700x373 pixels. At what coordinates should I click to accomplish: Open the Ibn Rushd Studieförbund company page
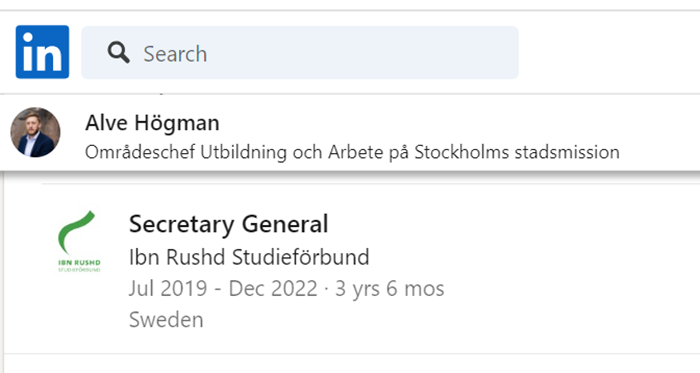[249, 257]
